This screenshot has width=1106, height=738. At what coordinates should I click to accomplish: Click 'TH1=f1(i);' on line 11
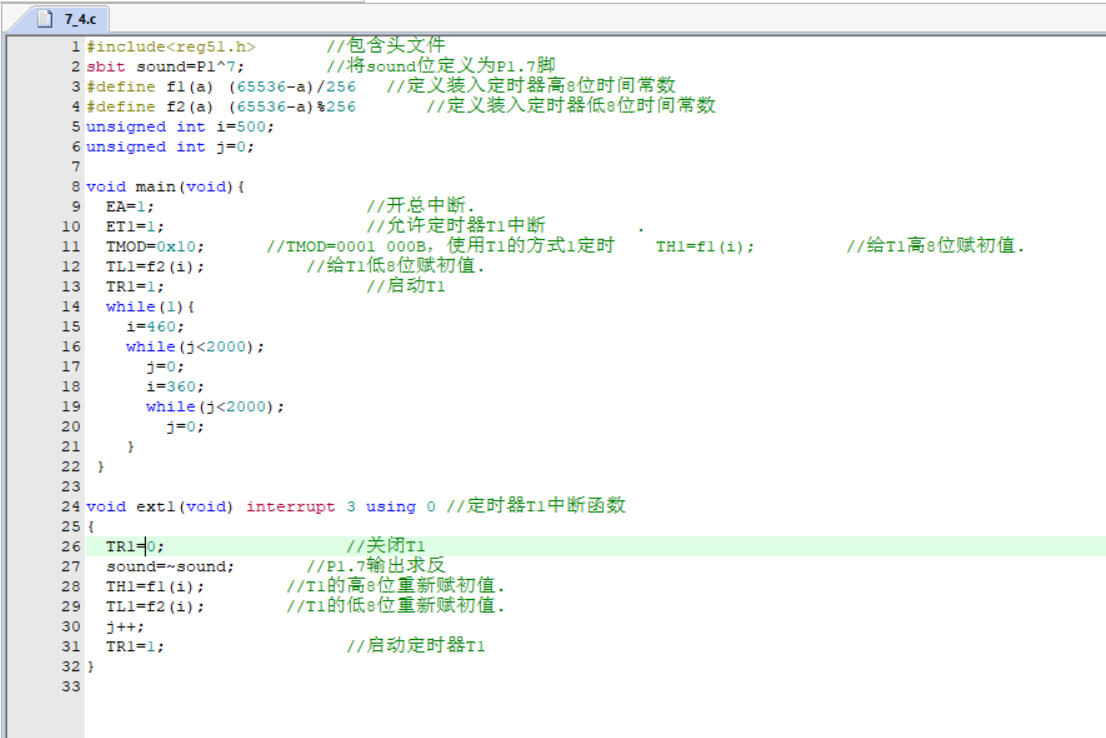tap(705, 246)
